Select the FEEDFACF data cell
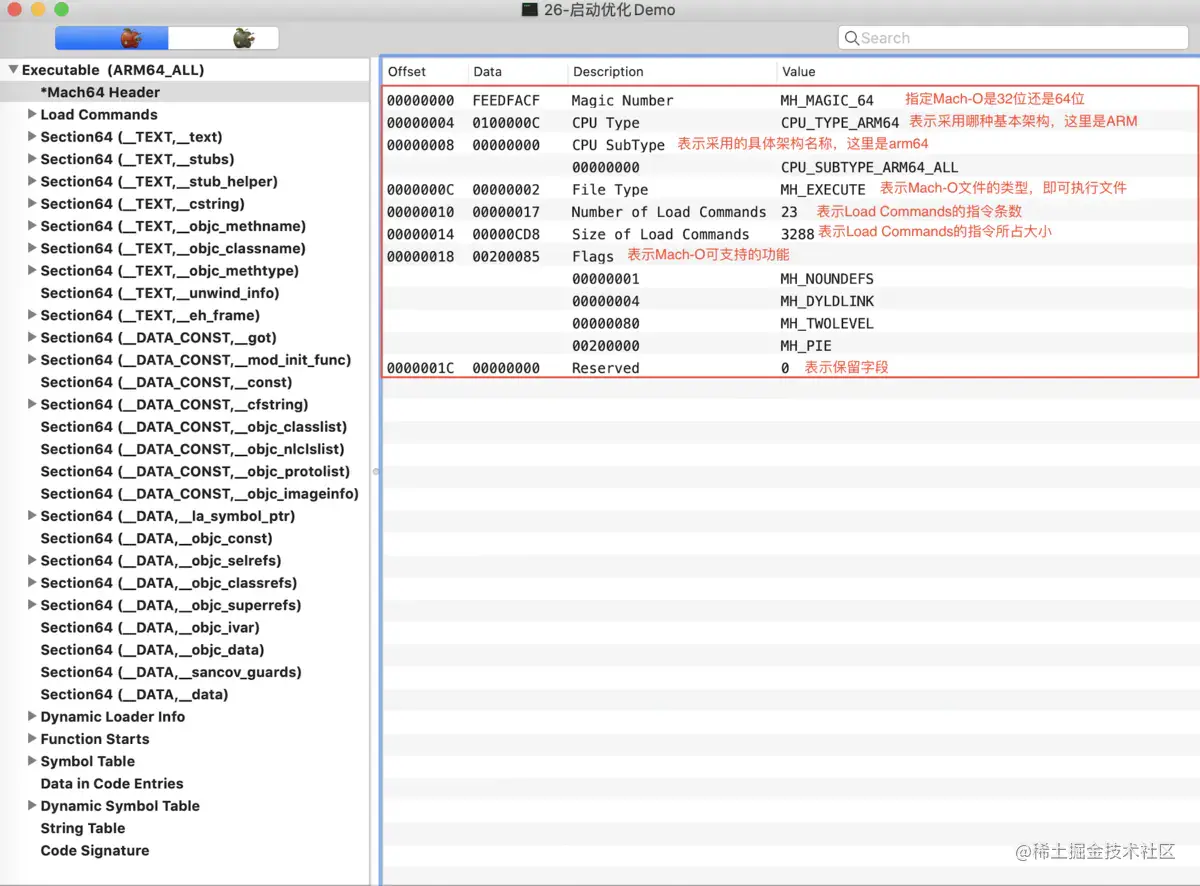The height and width of the screenshot is (886, 1200). click(x=506, y=100)
